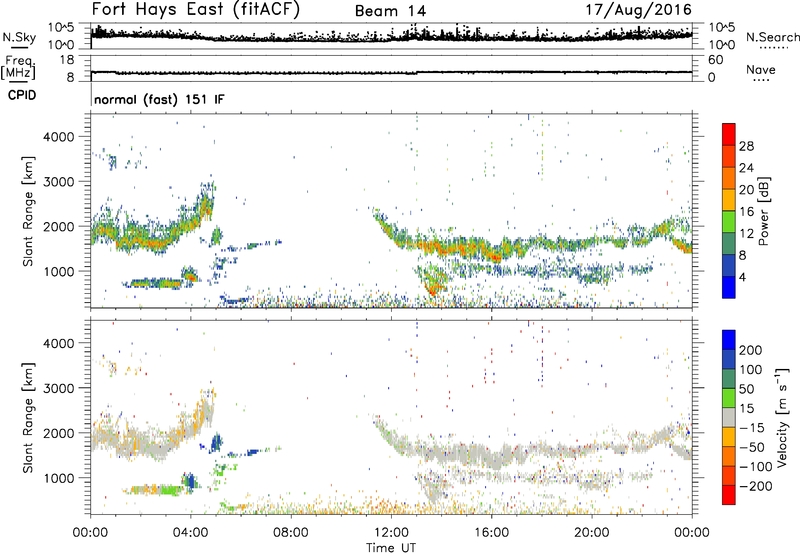800x554 pixels.
Task: Select the 'normal (fast) 151 IF' CPID text
Action: (x=159, y=99)
